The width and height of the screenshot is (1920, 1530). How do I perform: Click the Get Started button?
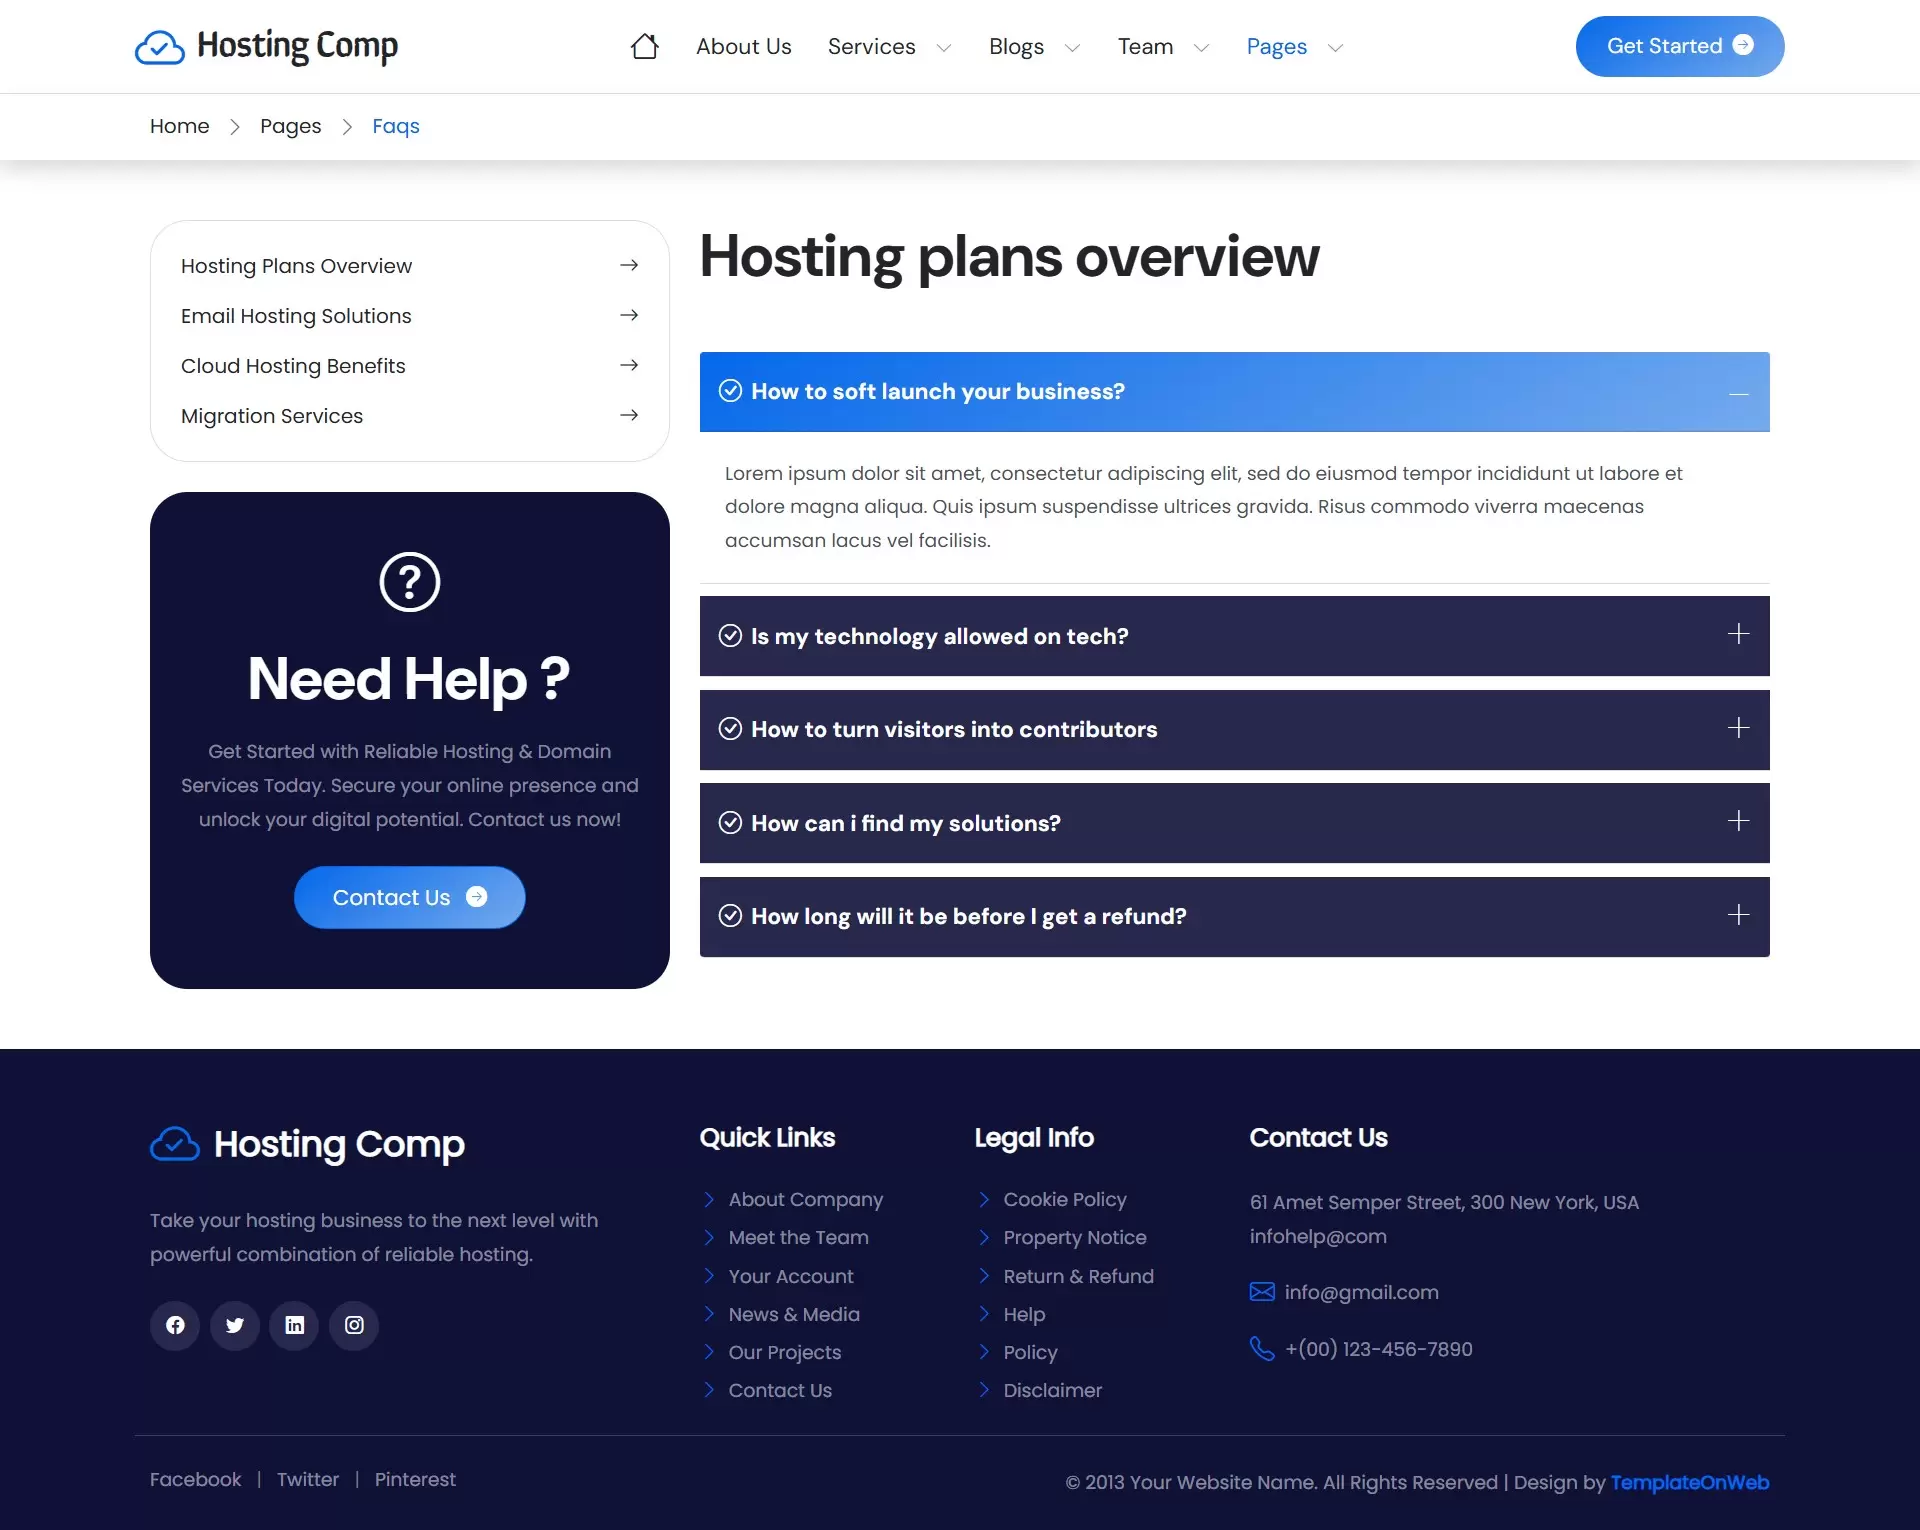pyautogui.click(x=1680, y=46)
